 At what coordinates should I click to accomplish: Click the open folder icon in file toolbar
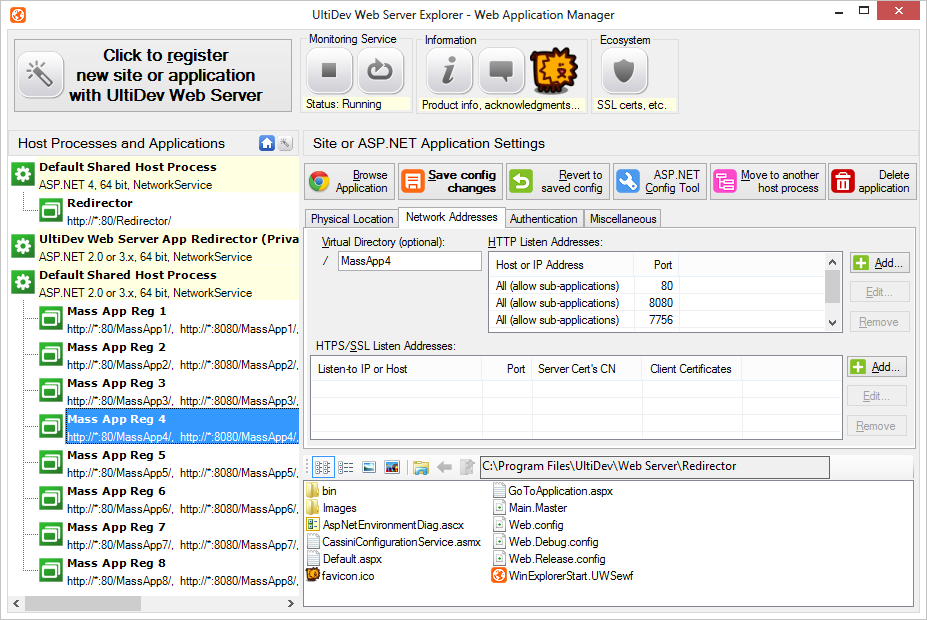pyautogui.click(x=421, y=468)
